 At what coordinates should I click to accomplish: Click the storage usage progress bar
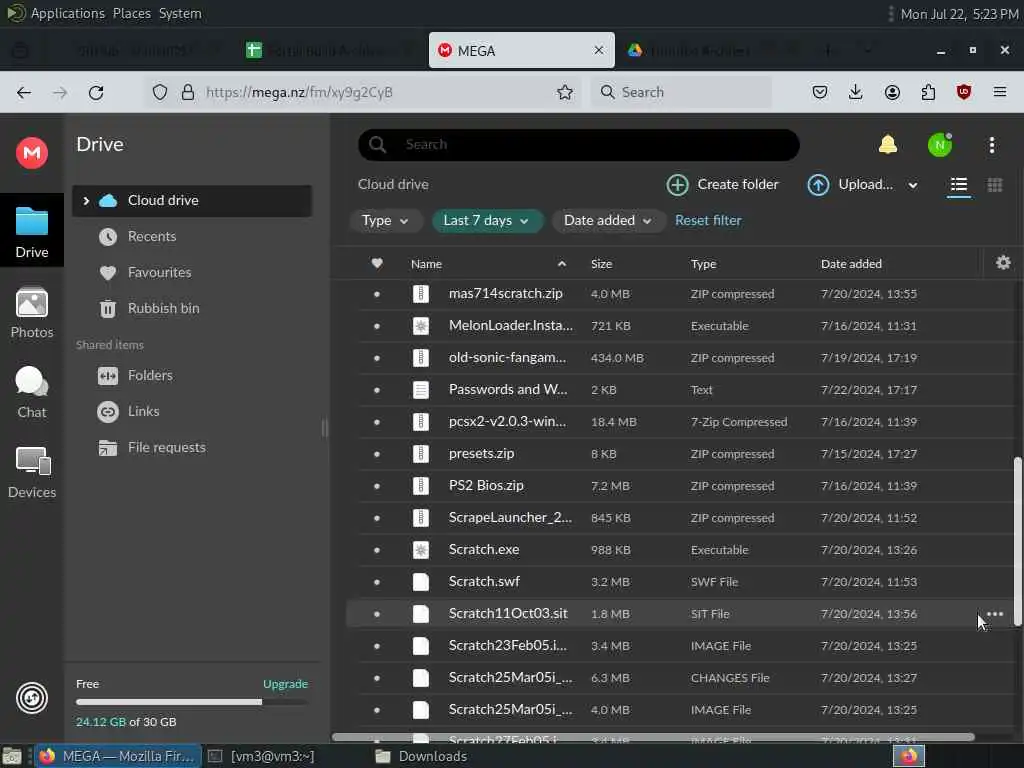191,702
